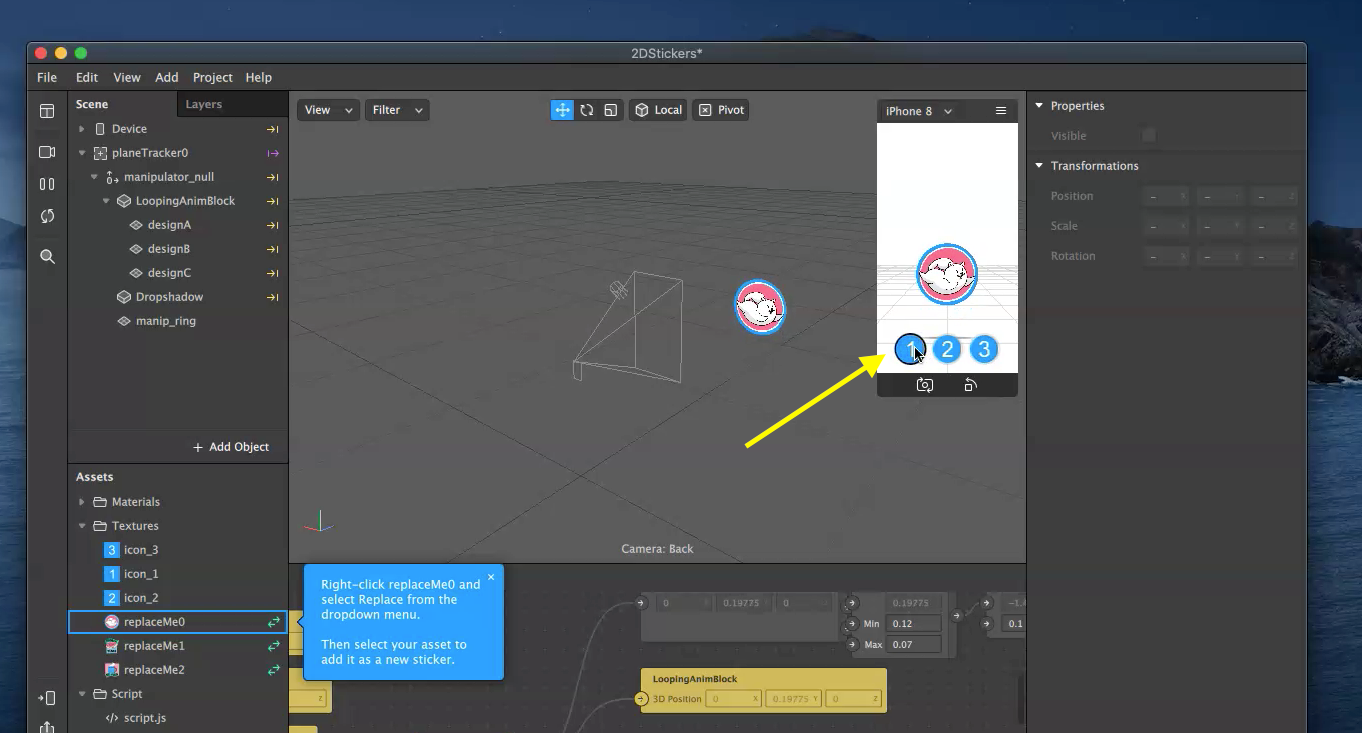Close the blue tutorial tooltip
Image resolution: width=1362 pixels, height=733 pixels.
coord(491,578)
